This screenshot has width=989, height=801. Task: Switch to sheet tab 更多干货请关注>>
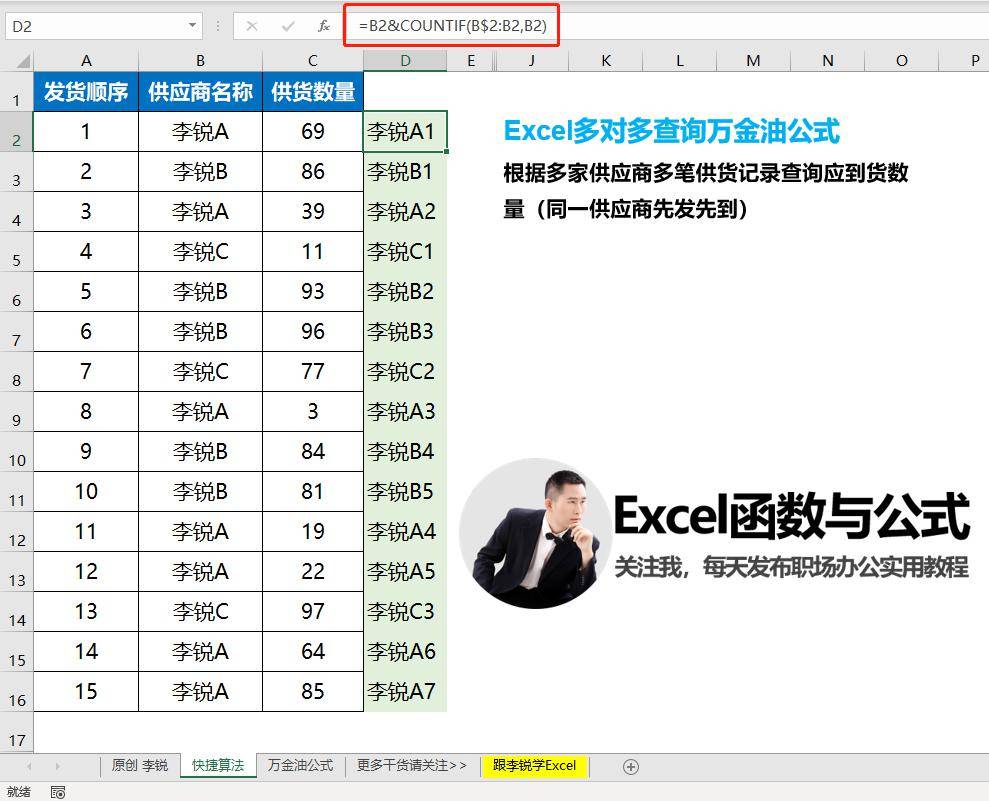coord(411,766)
